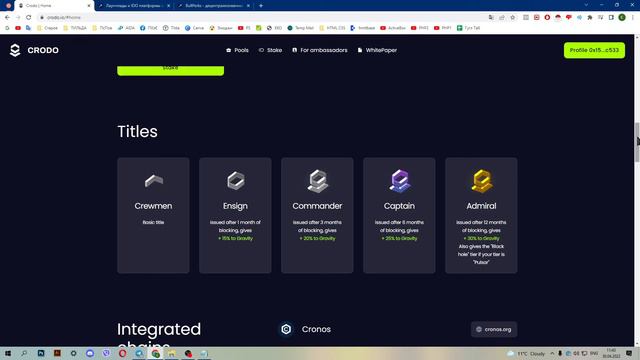Screen dimensions: 640x360
Task: Open the Temp Mail bookmark
Action: [300, 28]
